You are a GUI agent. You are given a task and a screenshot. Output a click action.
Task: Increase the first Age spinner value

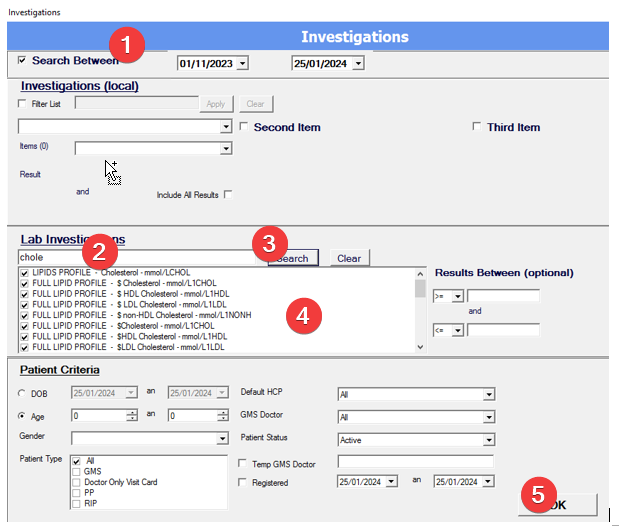pyautogui.click(x=131, y=412)
